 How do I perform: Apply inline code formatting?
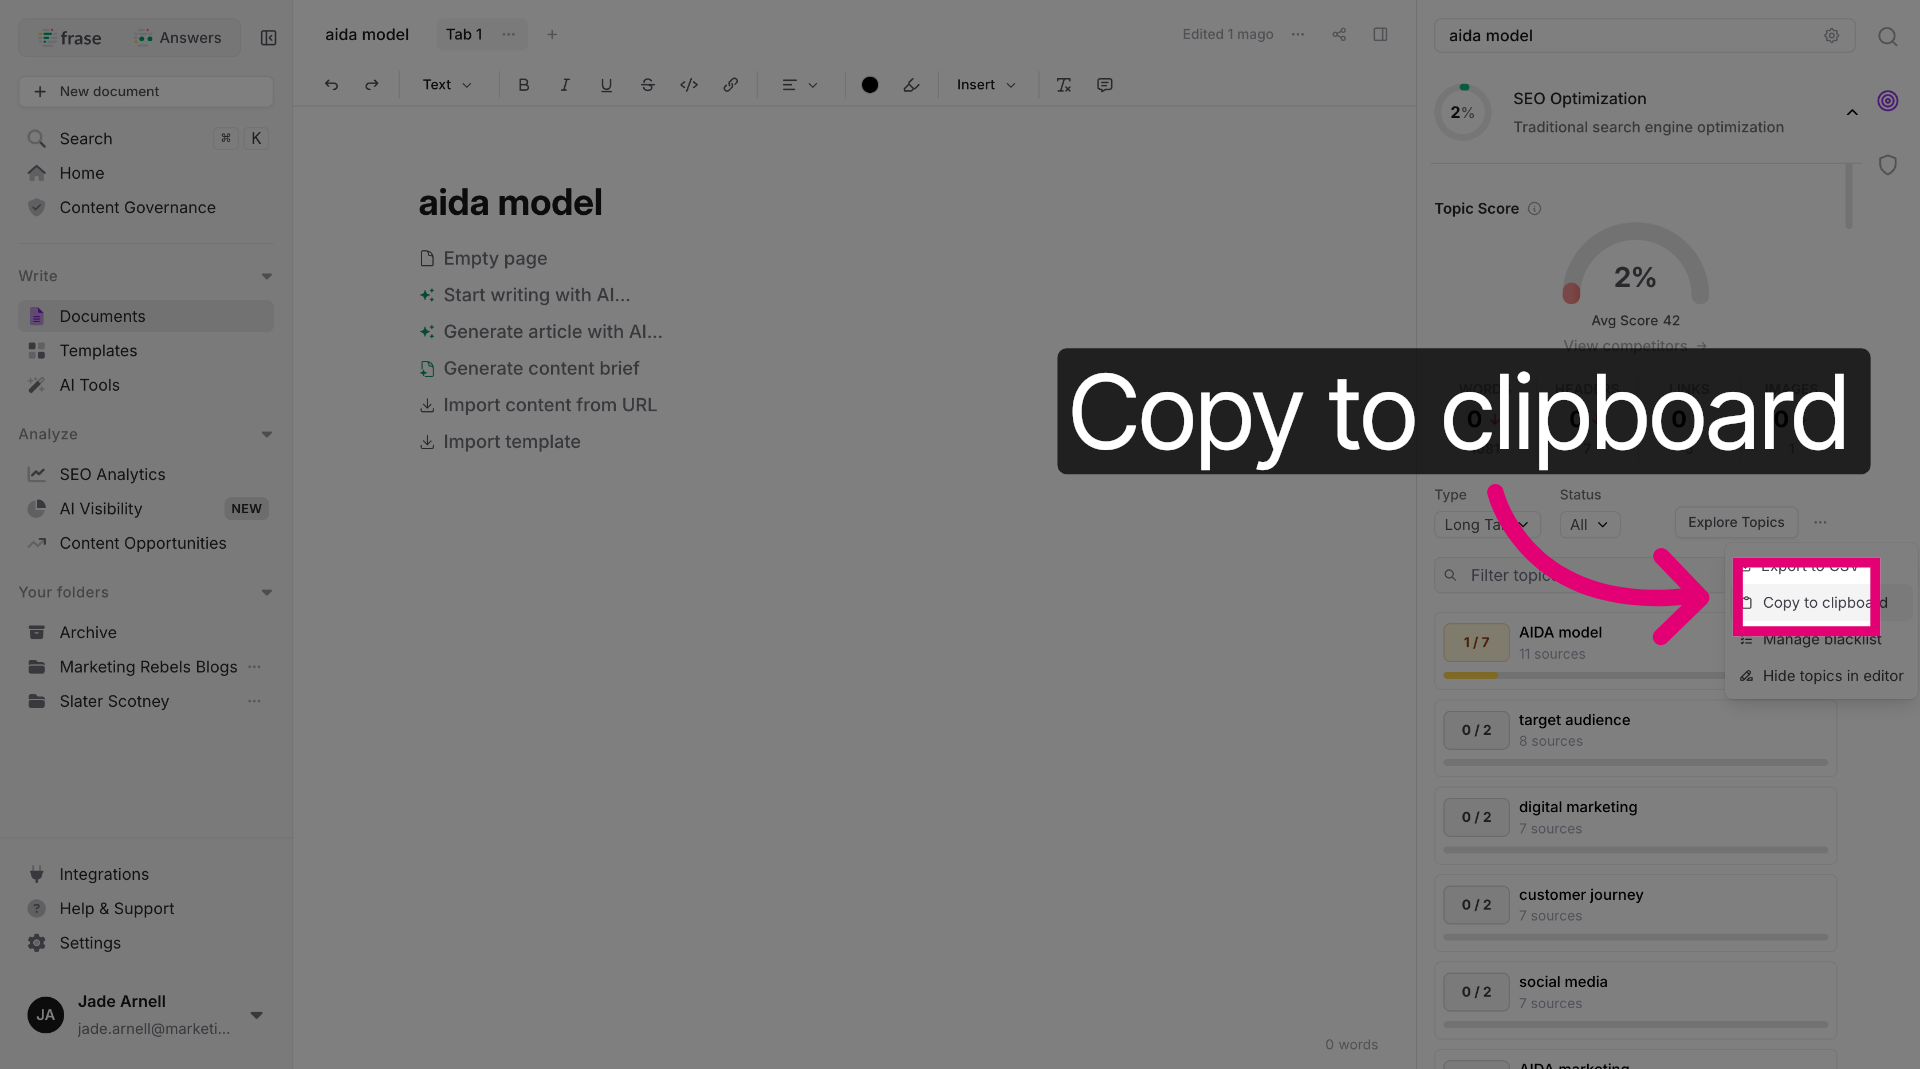point(689,85)
